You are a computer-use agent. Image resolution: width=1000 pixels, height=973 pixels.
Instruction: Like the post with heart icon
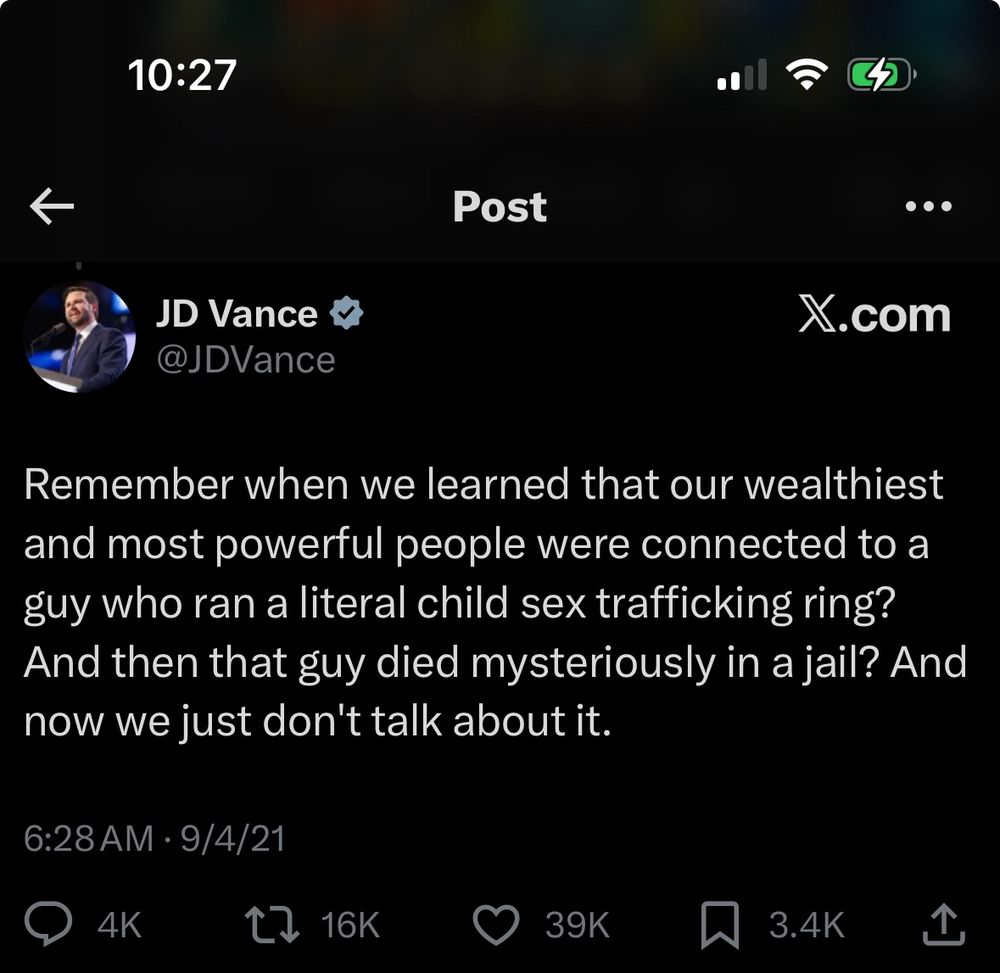point(496,925)
